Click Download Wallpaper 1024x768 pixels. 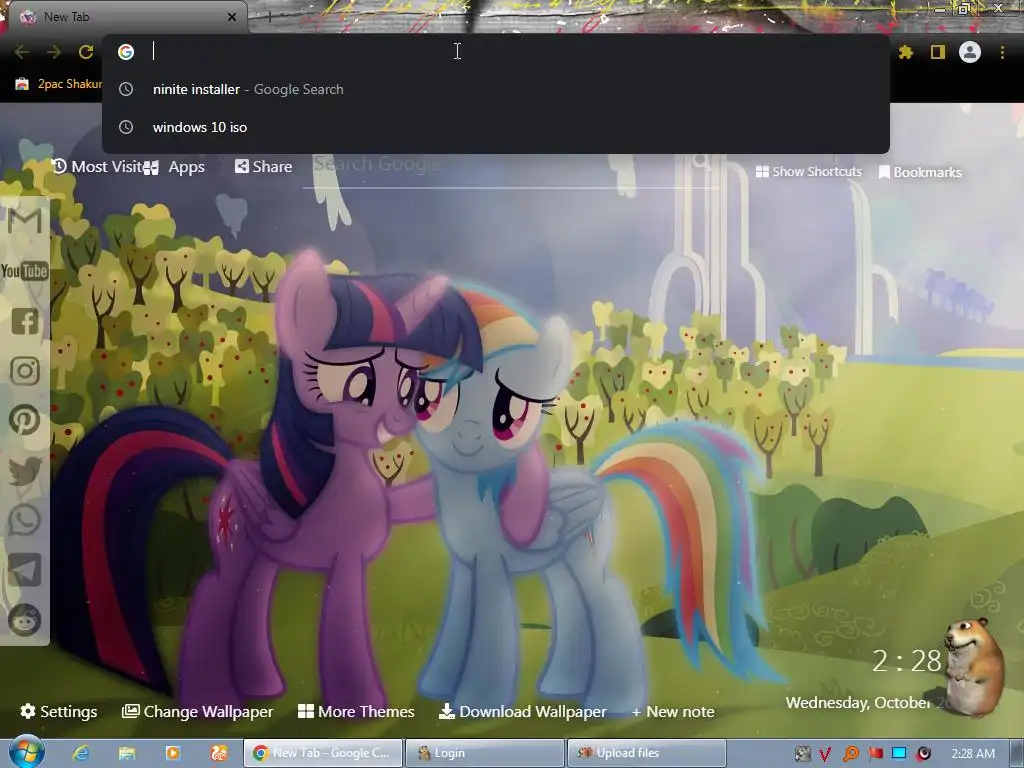(x=522, y=711)
